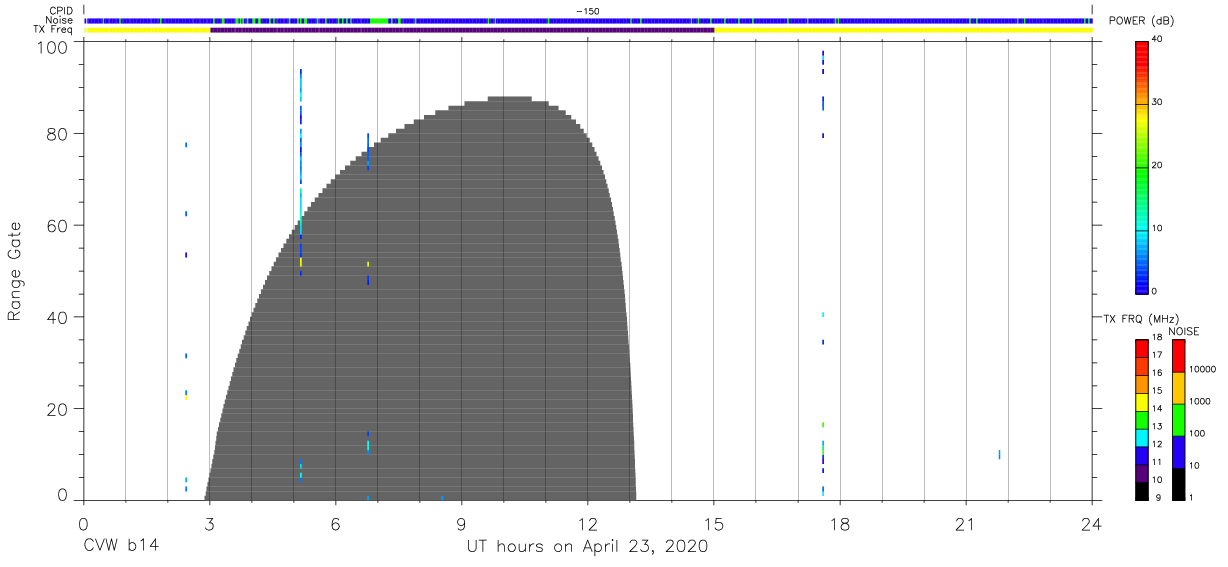Click hour label 6 on the UT axis
Image resolution: width=1228 pixels, height=567 pixels.
pyautogui.click(x=335, y=526)
